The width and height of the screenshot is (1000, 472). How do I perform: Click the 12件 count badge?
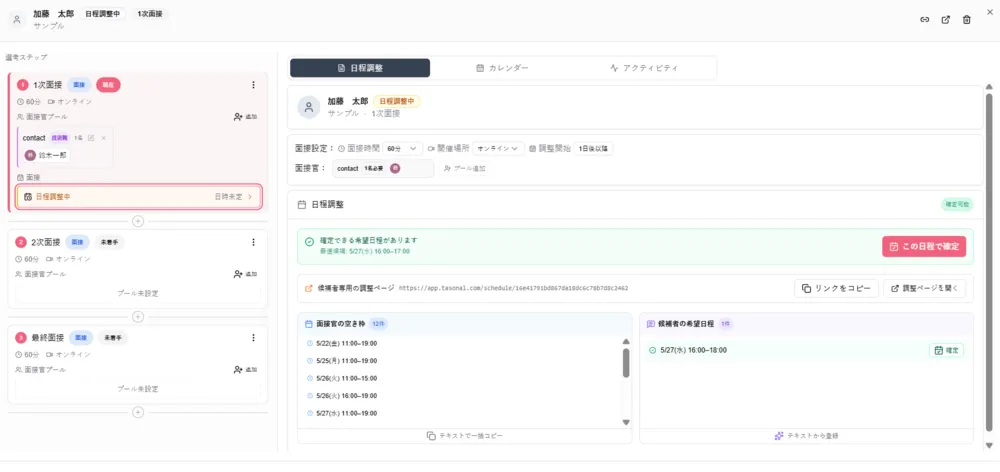point(378,323)
